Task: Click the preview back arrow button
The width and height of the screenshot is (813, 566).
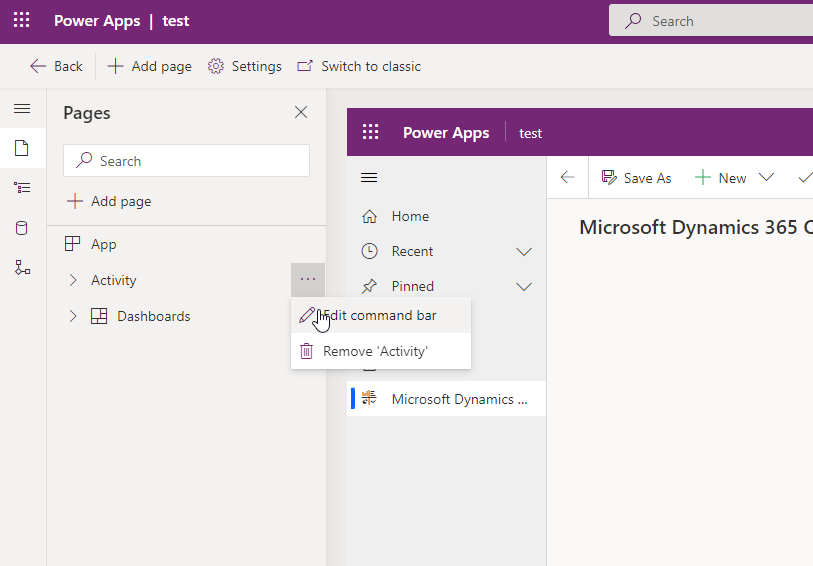Action: pos(568,178)
